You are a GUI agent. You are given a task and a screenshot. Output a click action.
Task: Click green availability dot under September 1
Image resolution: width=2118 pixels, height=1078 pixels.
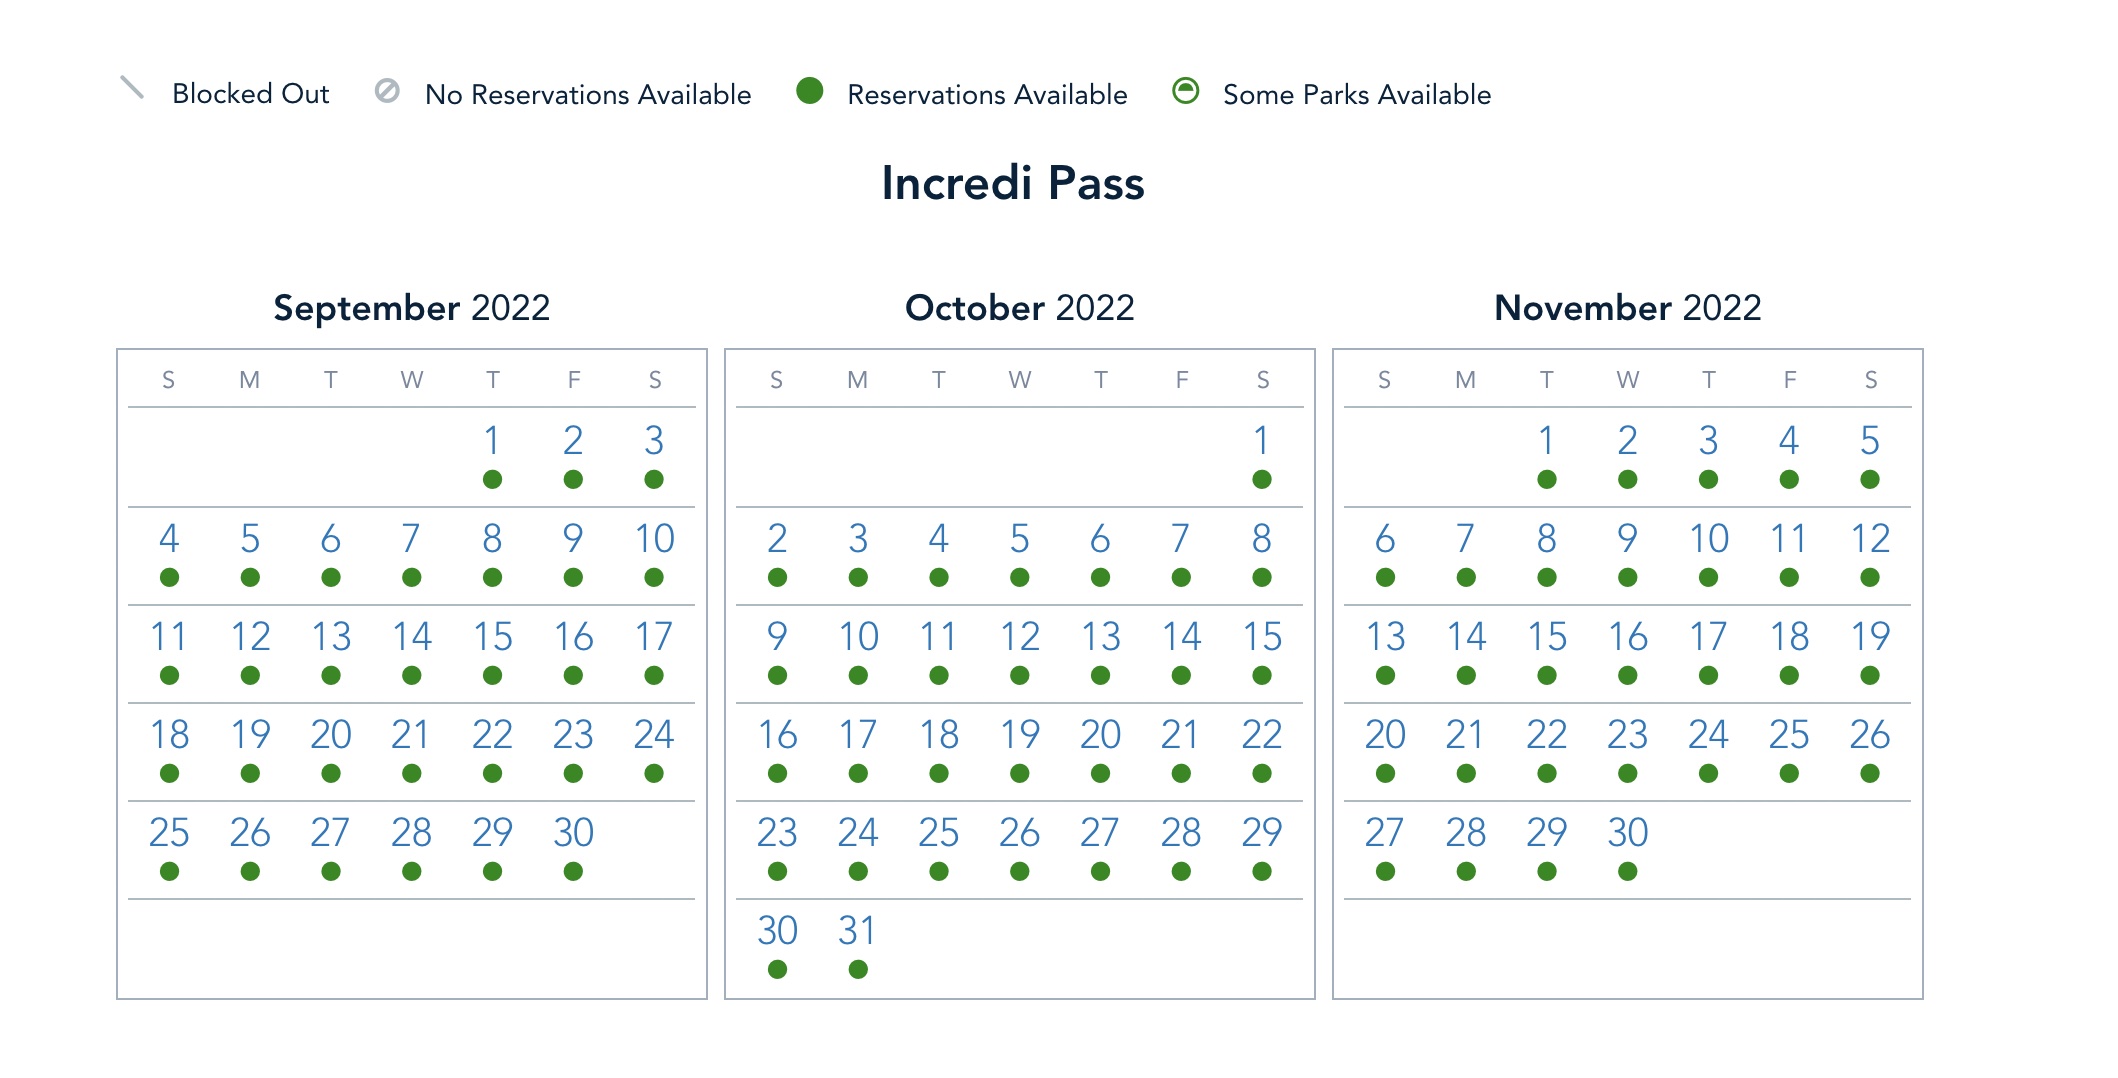pyautogui.click(x=492, y=480)
